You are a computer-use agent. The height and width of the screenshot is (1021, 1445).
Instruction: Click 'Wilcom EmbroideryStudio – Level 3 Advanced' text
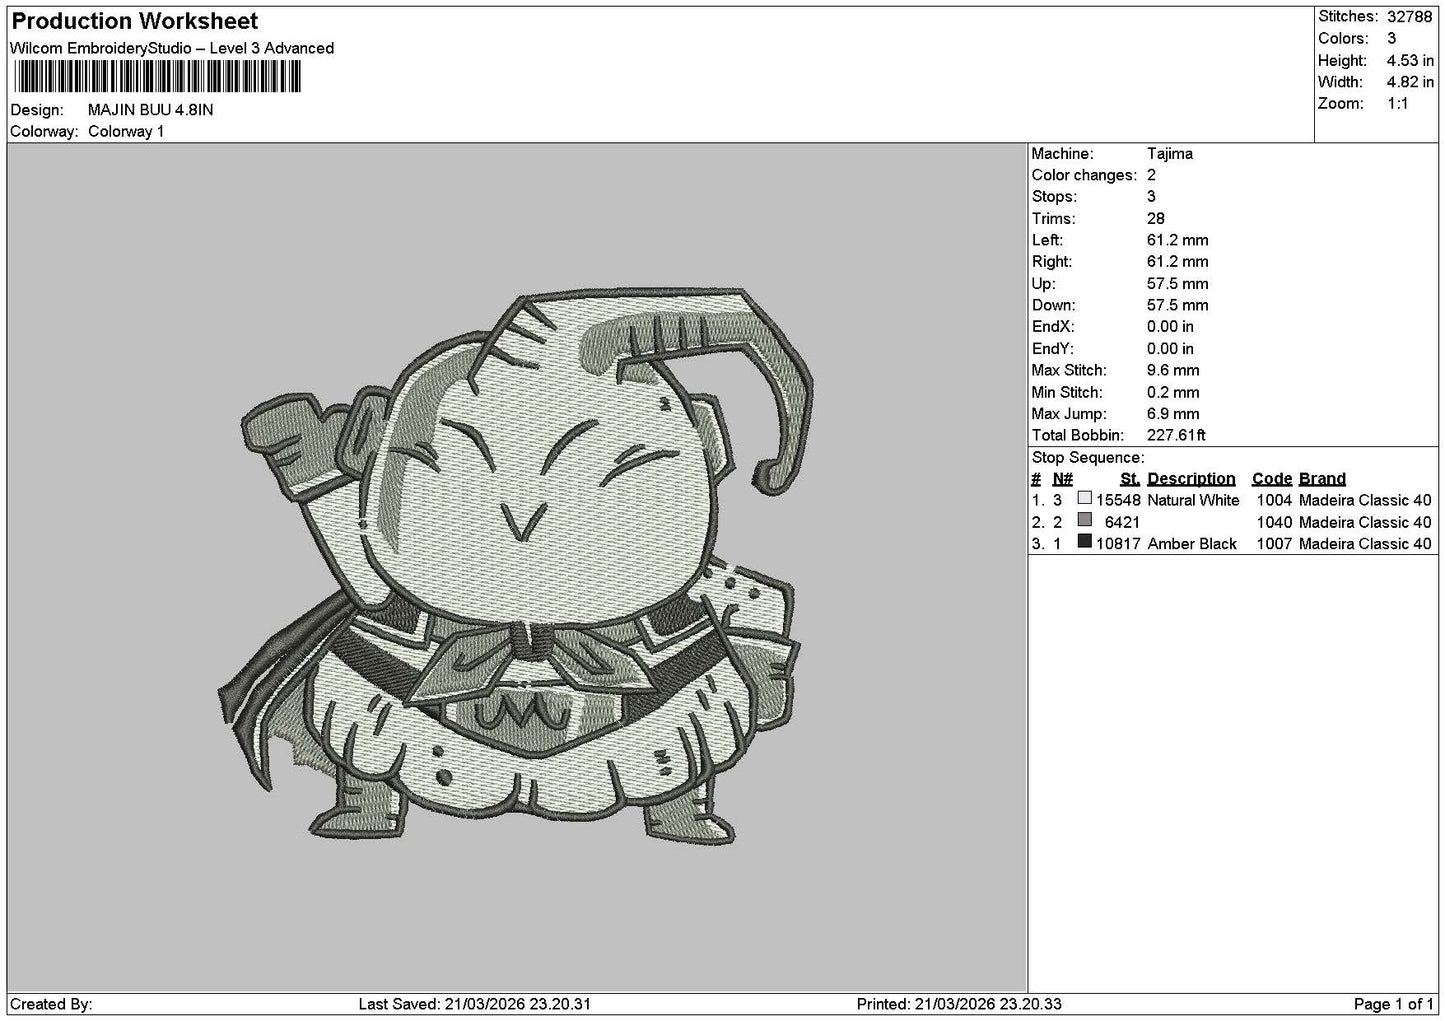pyautogui.click(x=172, y=48)
